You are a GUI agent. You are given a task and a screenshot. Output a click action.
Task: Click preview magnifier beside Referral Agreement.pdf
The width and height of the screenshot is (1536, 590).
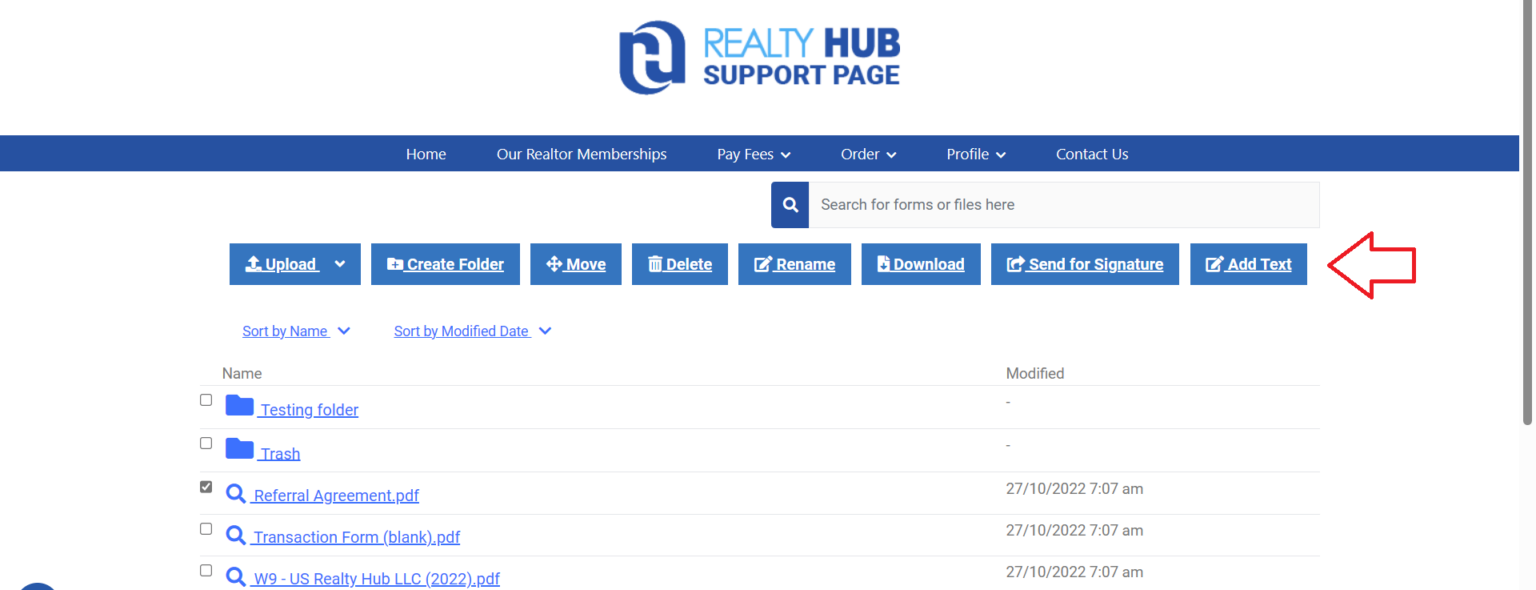(236, 494)
